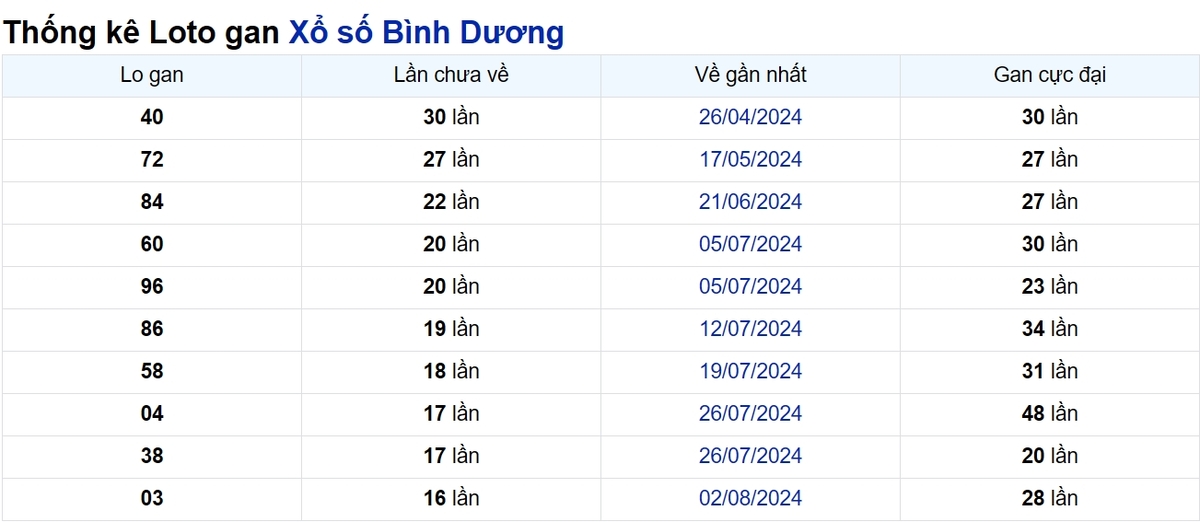1200x522 pixels.
Task: Open the 26/07/2024 date in row 38
Action: [751, 456]
